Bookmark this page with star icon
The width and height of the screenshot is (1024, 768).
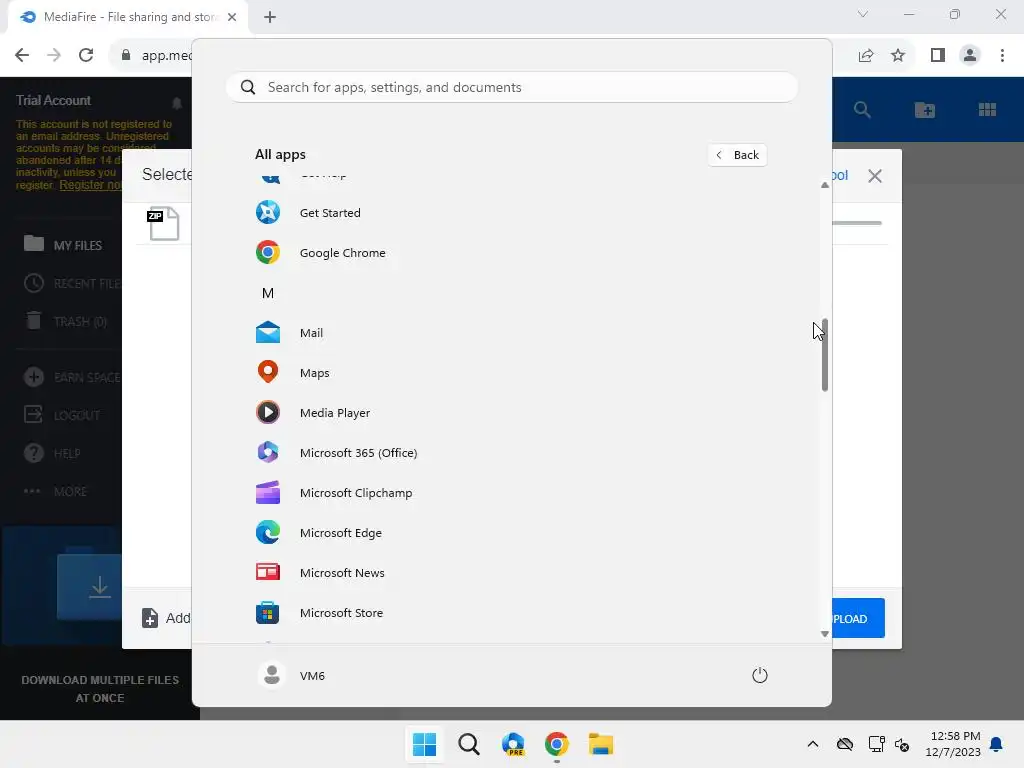898,56
